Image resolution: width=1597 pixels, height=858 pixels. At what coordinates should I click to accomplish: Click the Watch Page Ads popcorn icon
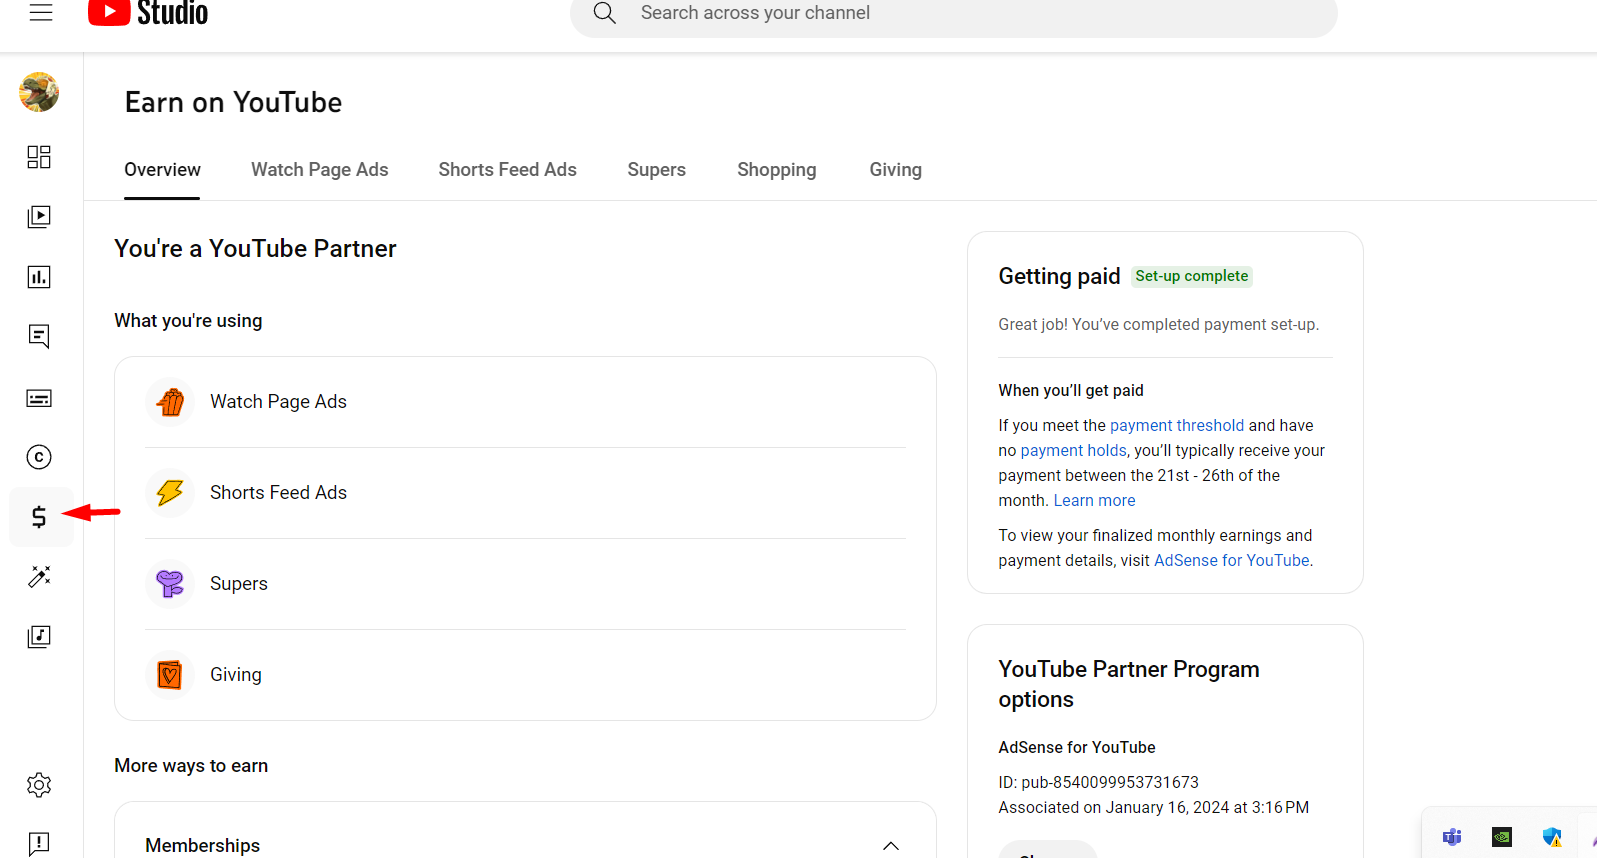tap(170, 402)
